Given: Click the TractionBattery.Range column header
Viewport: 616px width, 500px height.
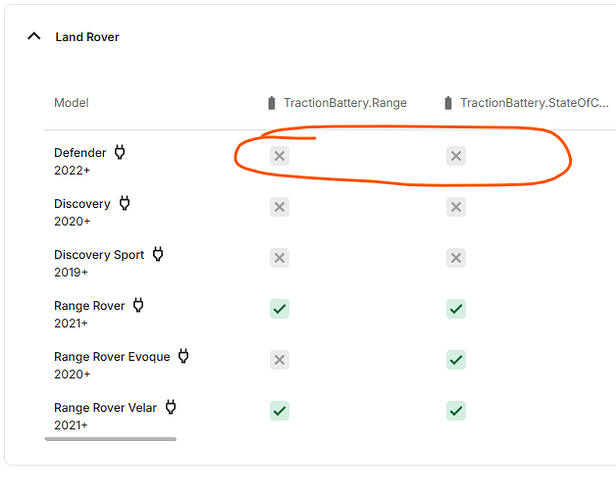Looking at the screenshot, I should coord(345,103).
